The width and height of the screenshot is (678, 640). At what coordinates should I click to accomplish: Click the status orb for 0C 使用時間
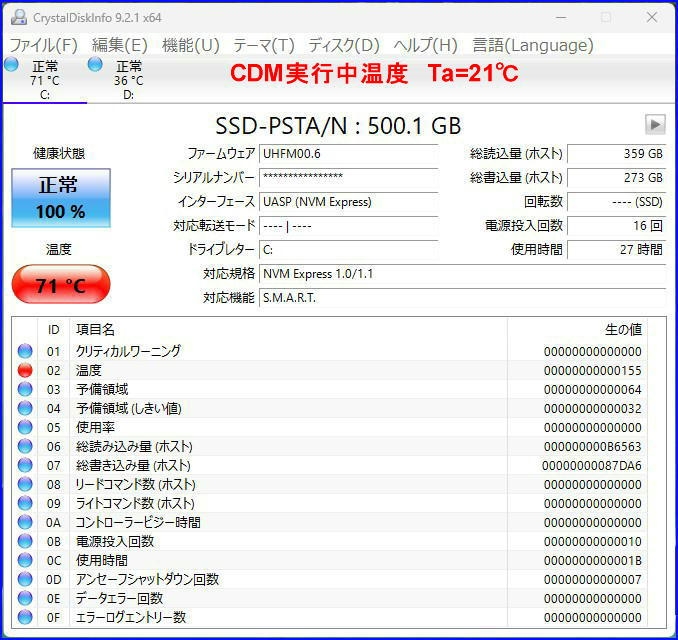point(25,560)
